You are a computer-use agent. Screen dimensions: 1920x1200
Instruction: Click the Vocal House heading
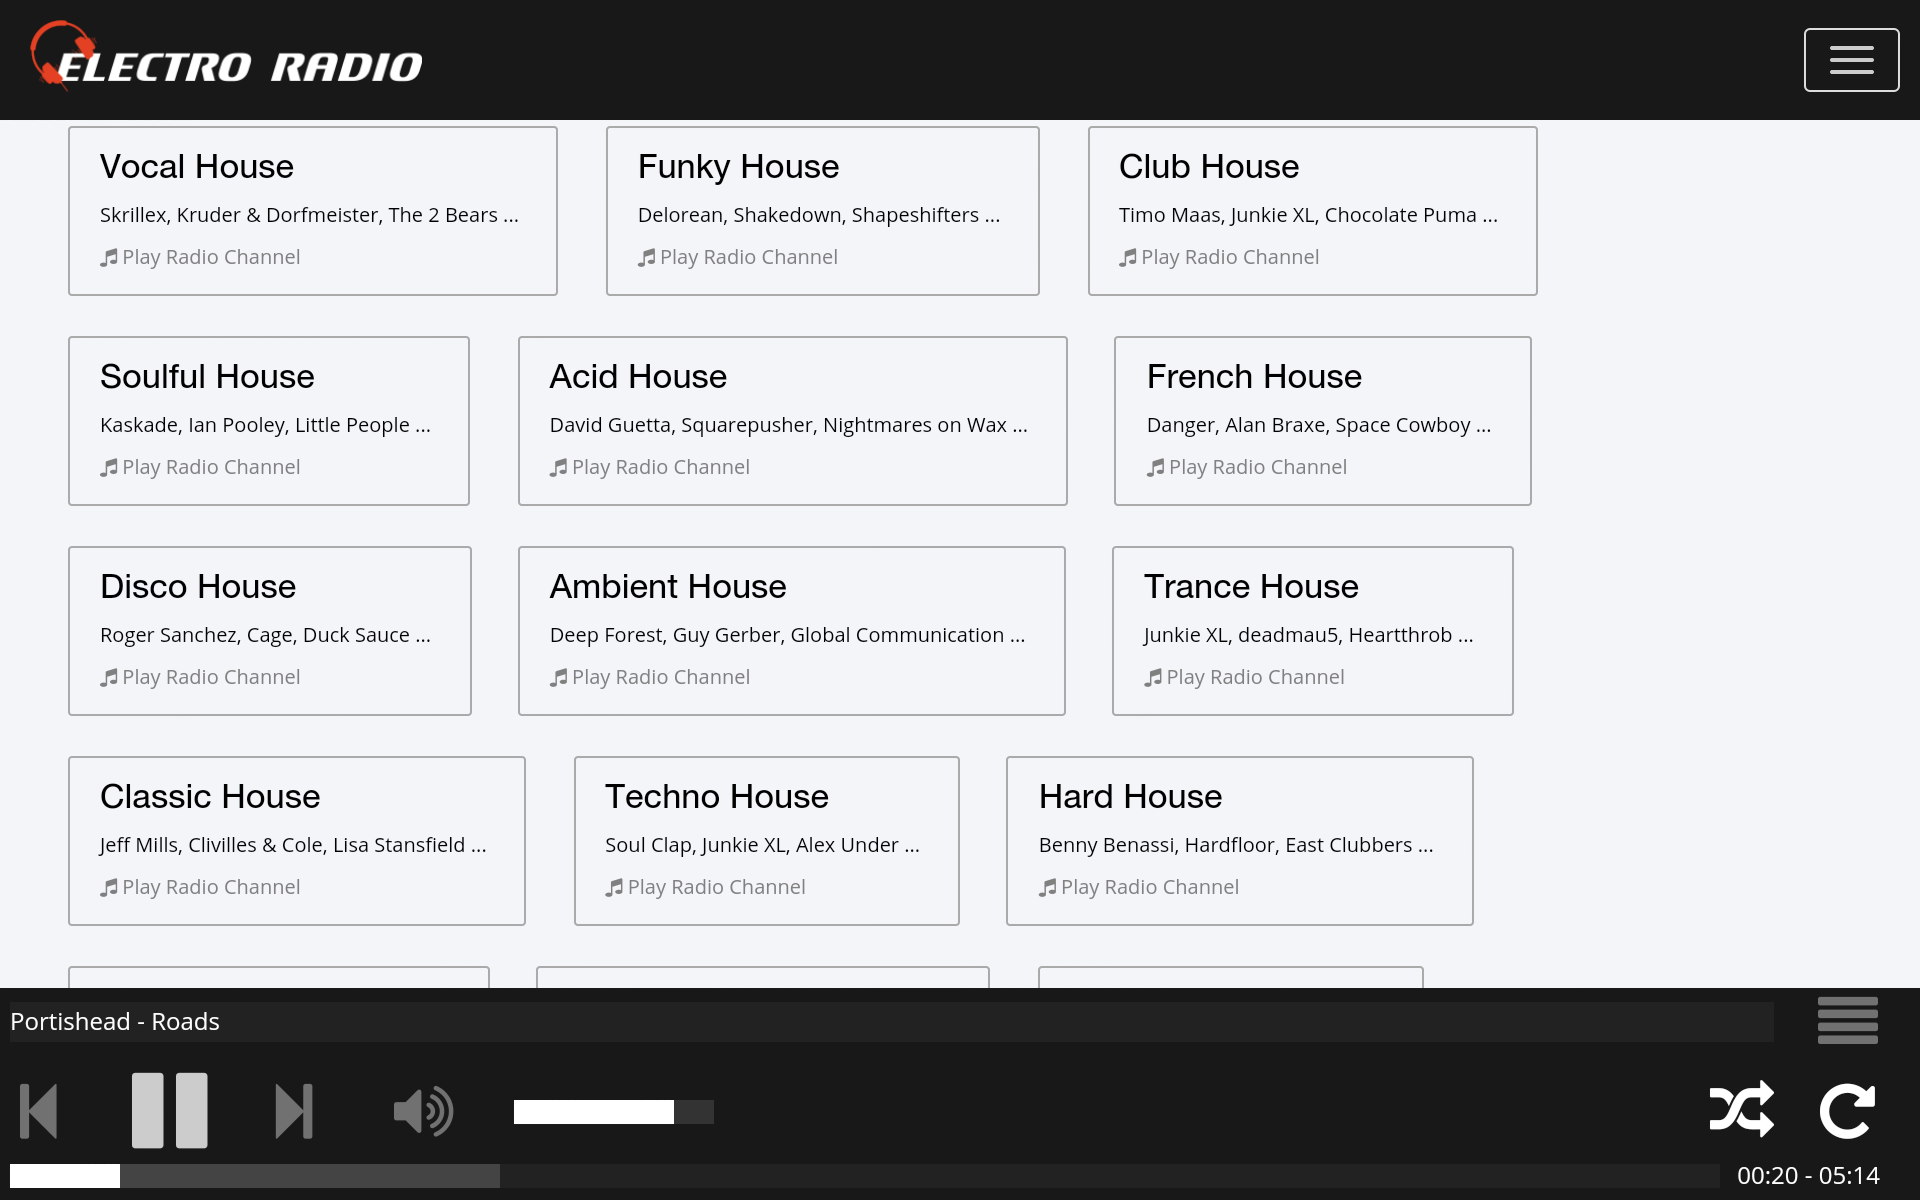(197, 166)
